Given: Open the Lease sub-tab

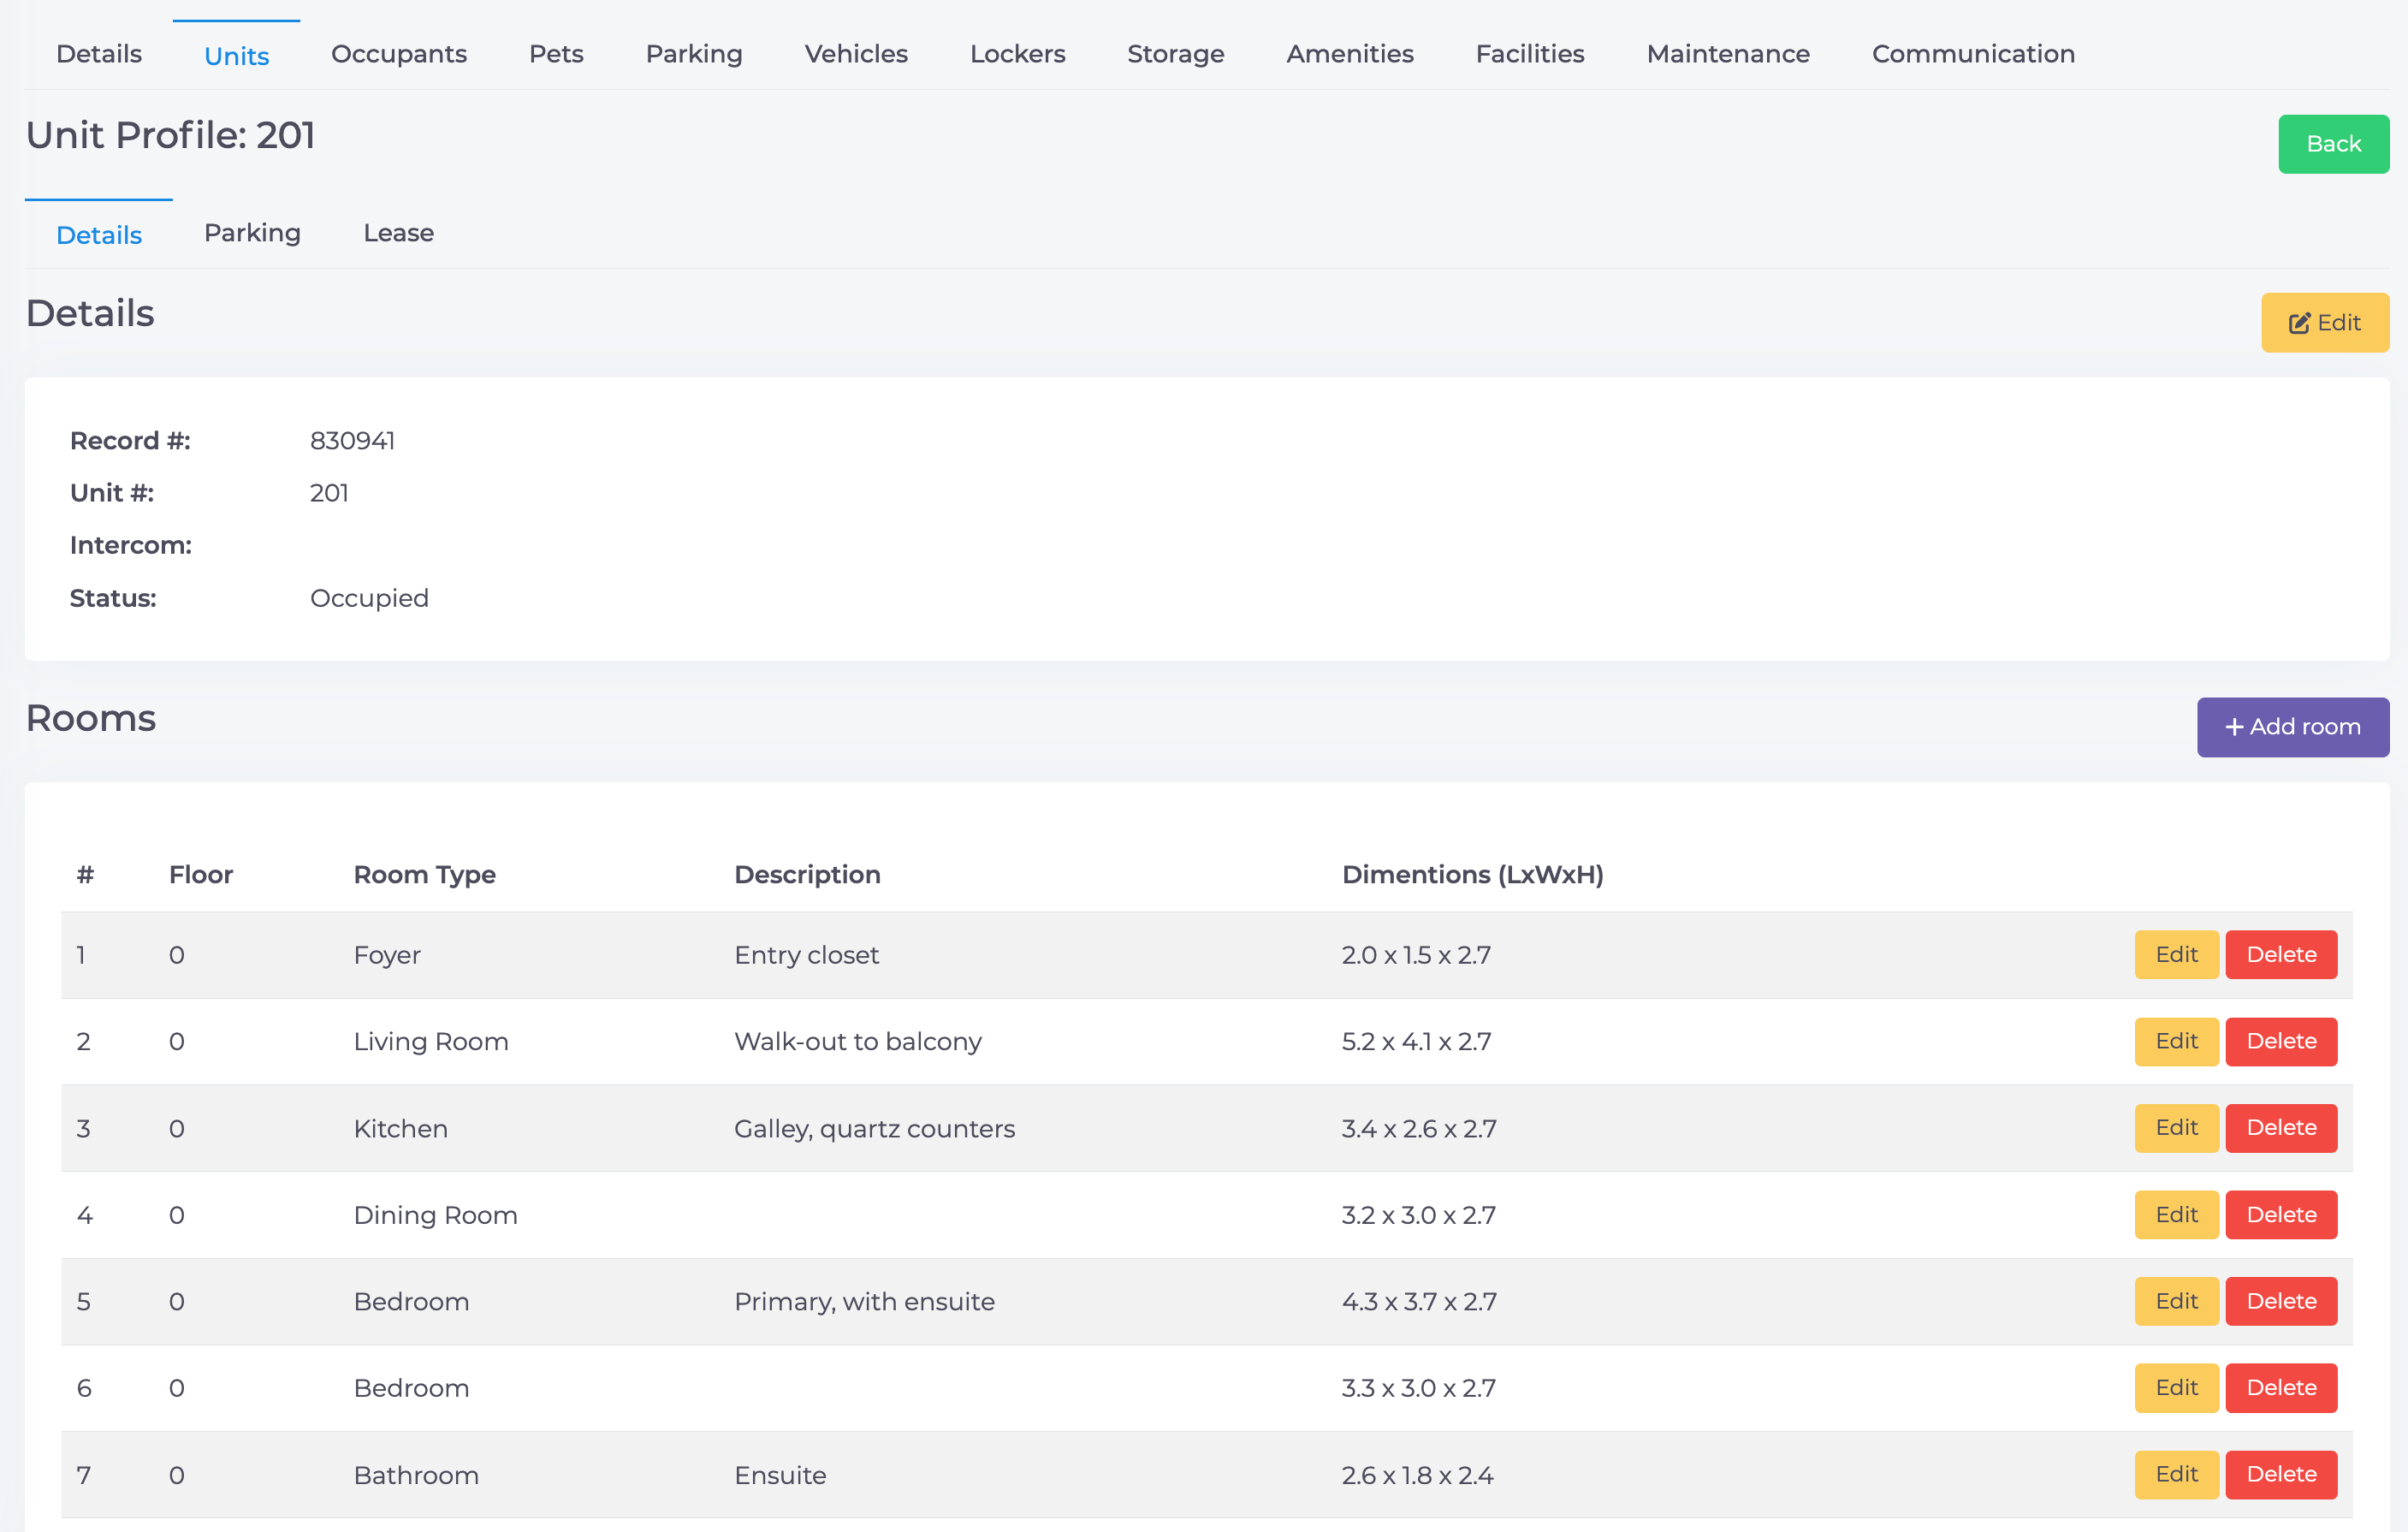Looking at the screenshot, I should [398, 233].
